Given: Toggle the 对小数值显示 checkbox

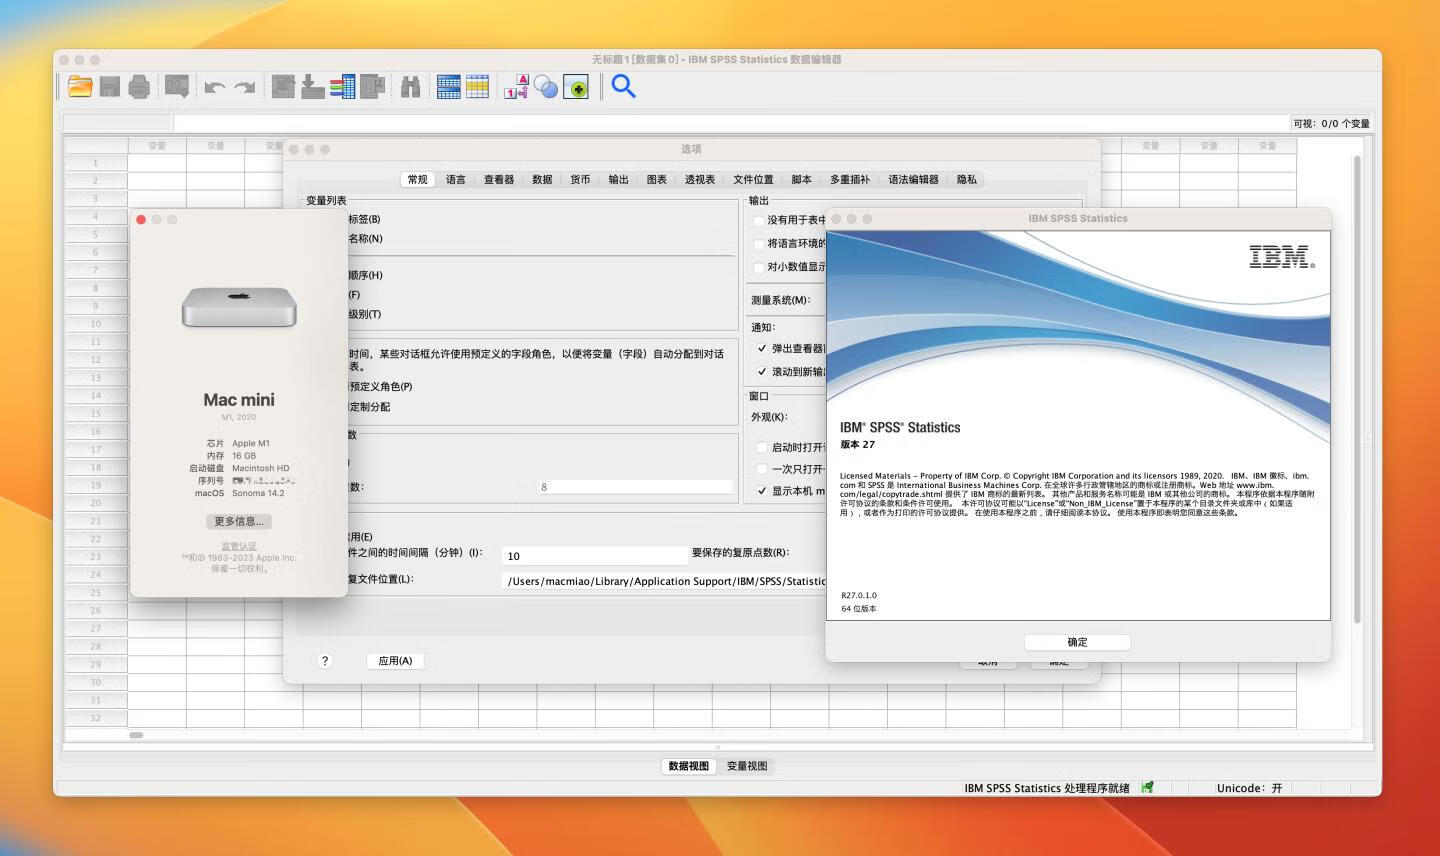Looking at the screenshot, I should [759, 267].
